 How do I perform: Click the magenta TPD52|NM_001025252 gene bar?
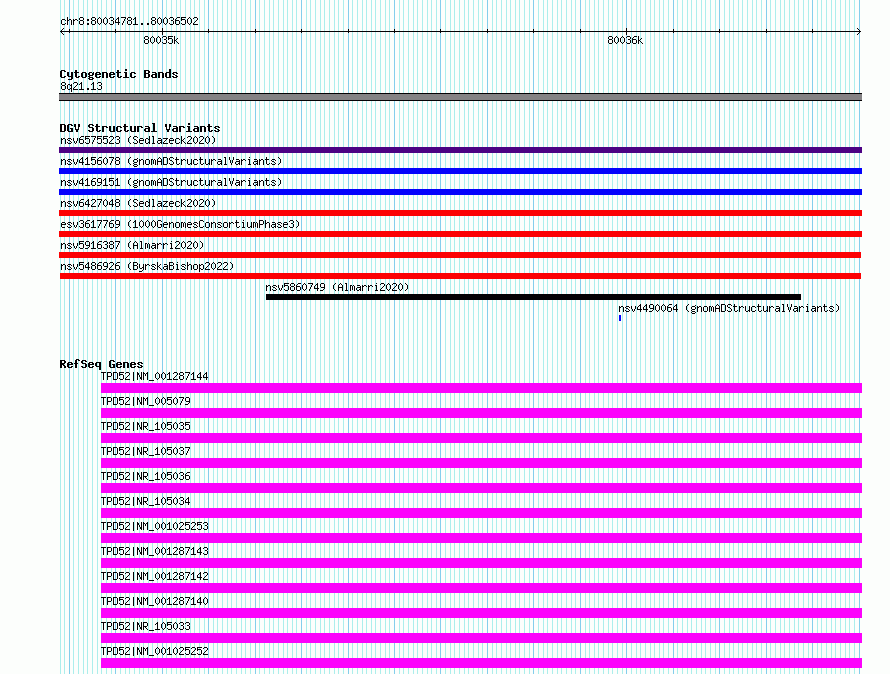coord(481,663)
